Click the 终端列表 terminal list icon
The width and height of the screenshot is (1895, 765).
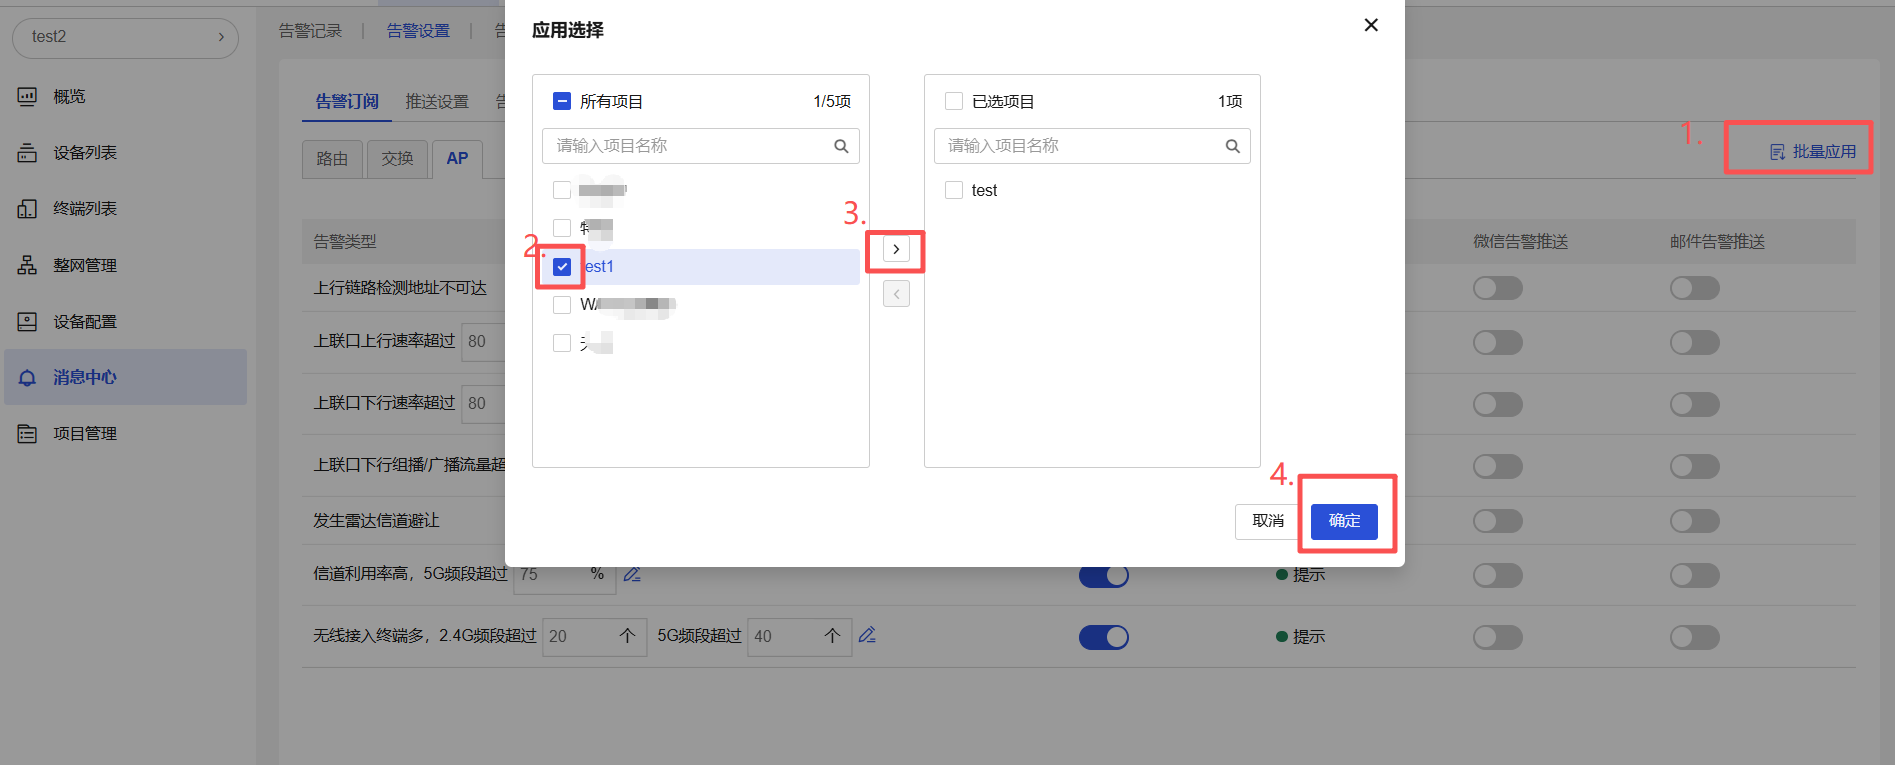tap(27, 208)
